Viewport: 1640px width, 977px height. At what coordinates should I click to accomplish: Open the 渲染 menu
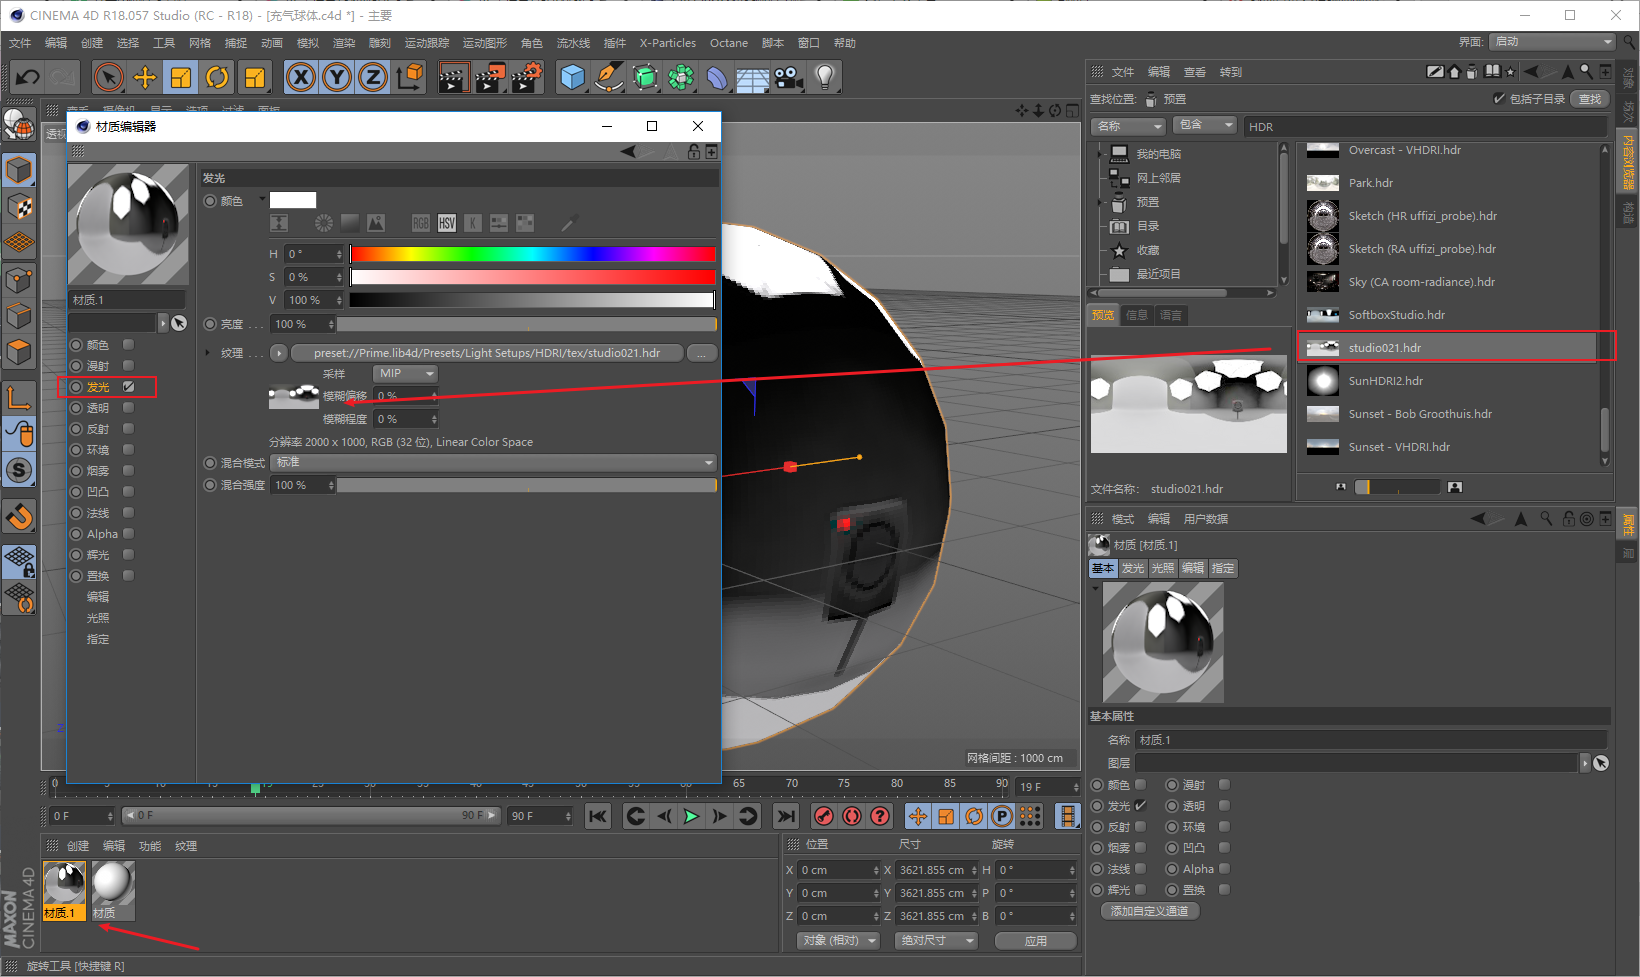coord(344,43)
